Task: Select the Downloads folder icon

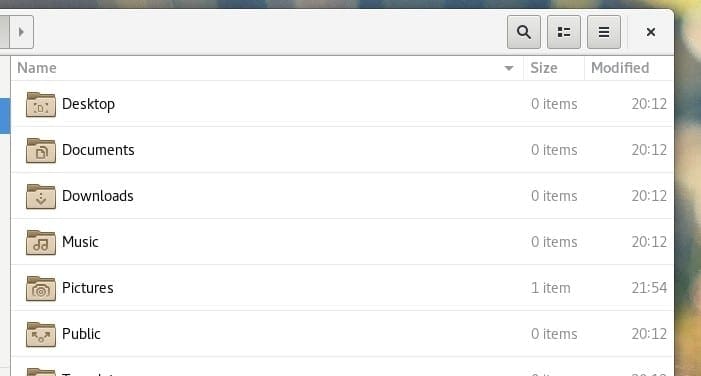Action: click(41, 196)
